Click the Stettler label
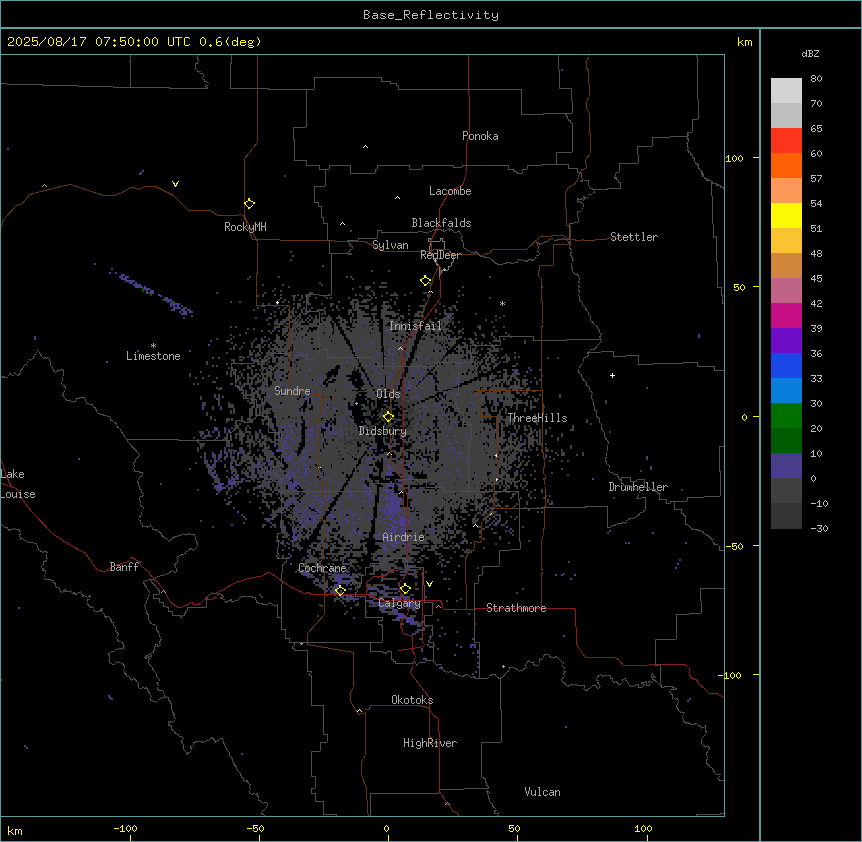This screenshot has width=862, height=842. [634, 237]
